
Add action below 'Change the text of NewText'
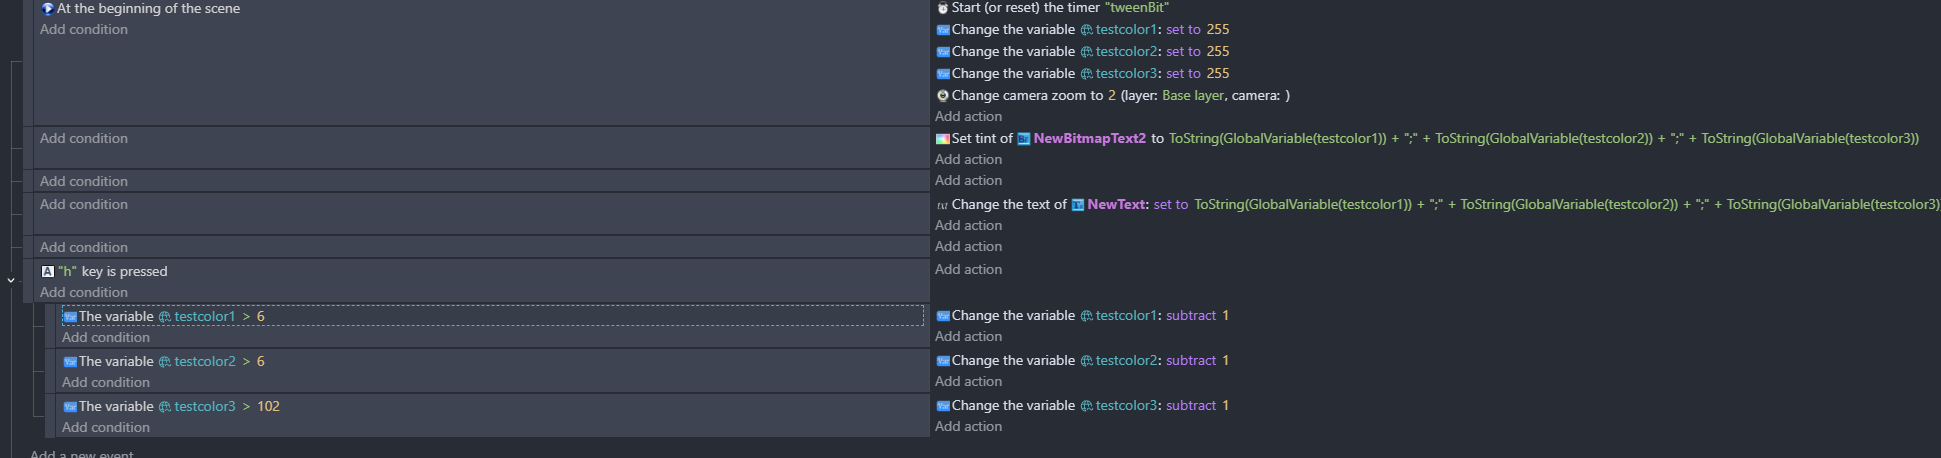click(968, 226)
